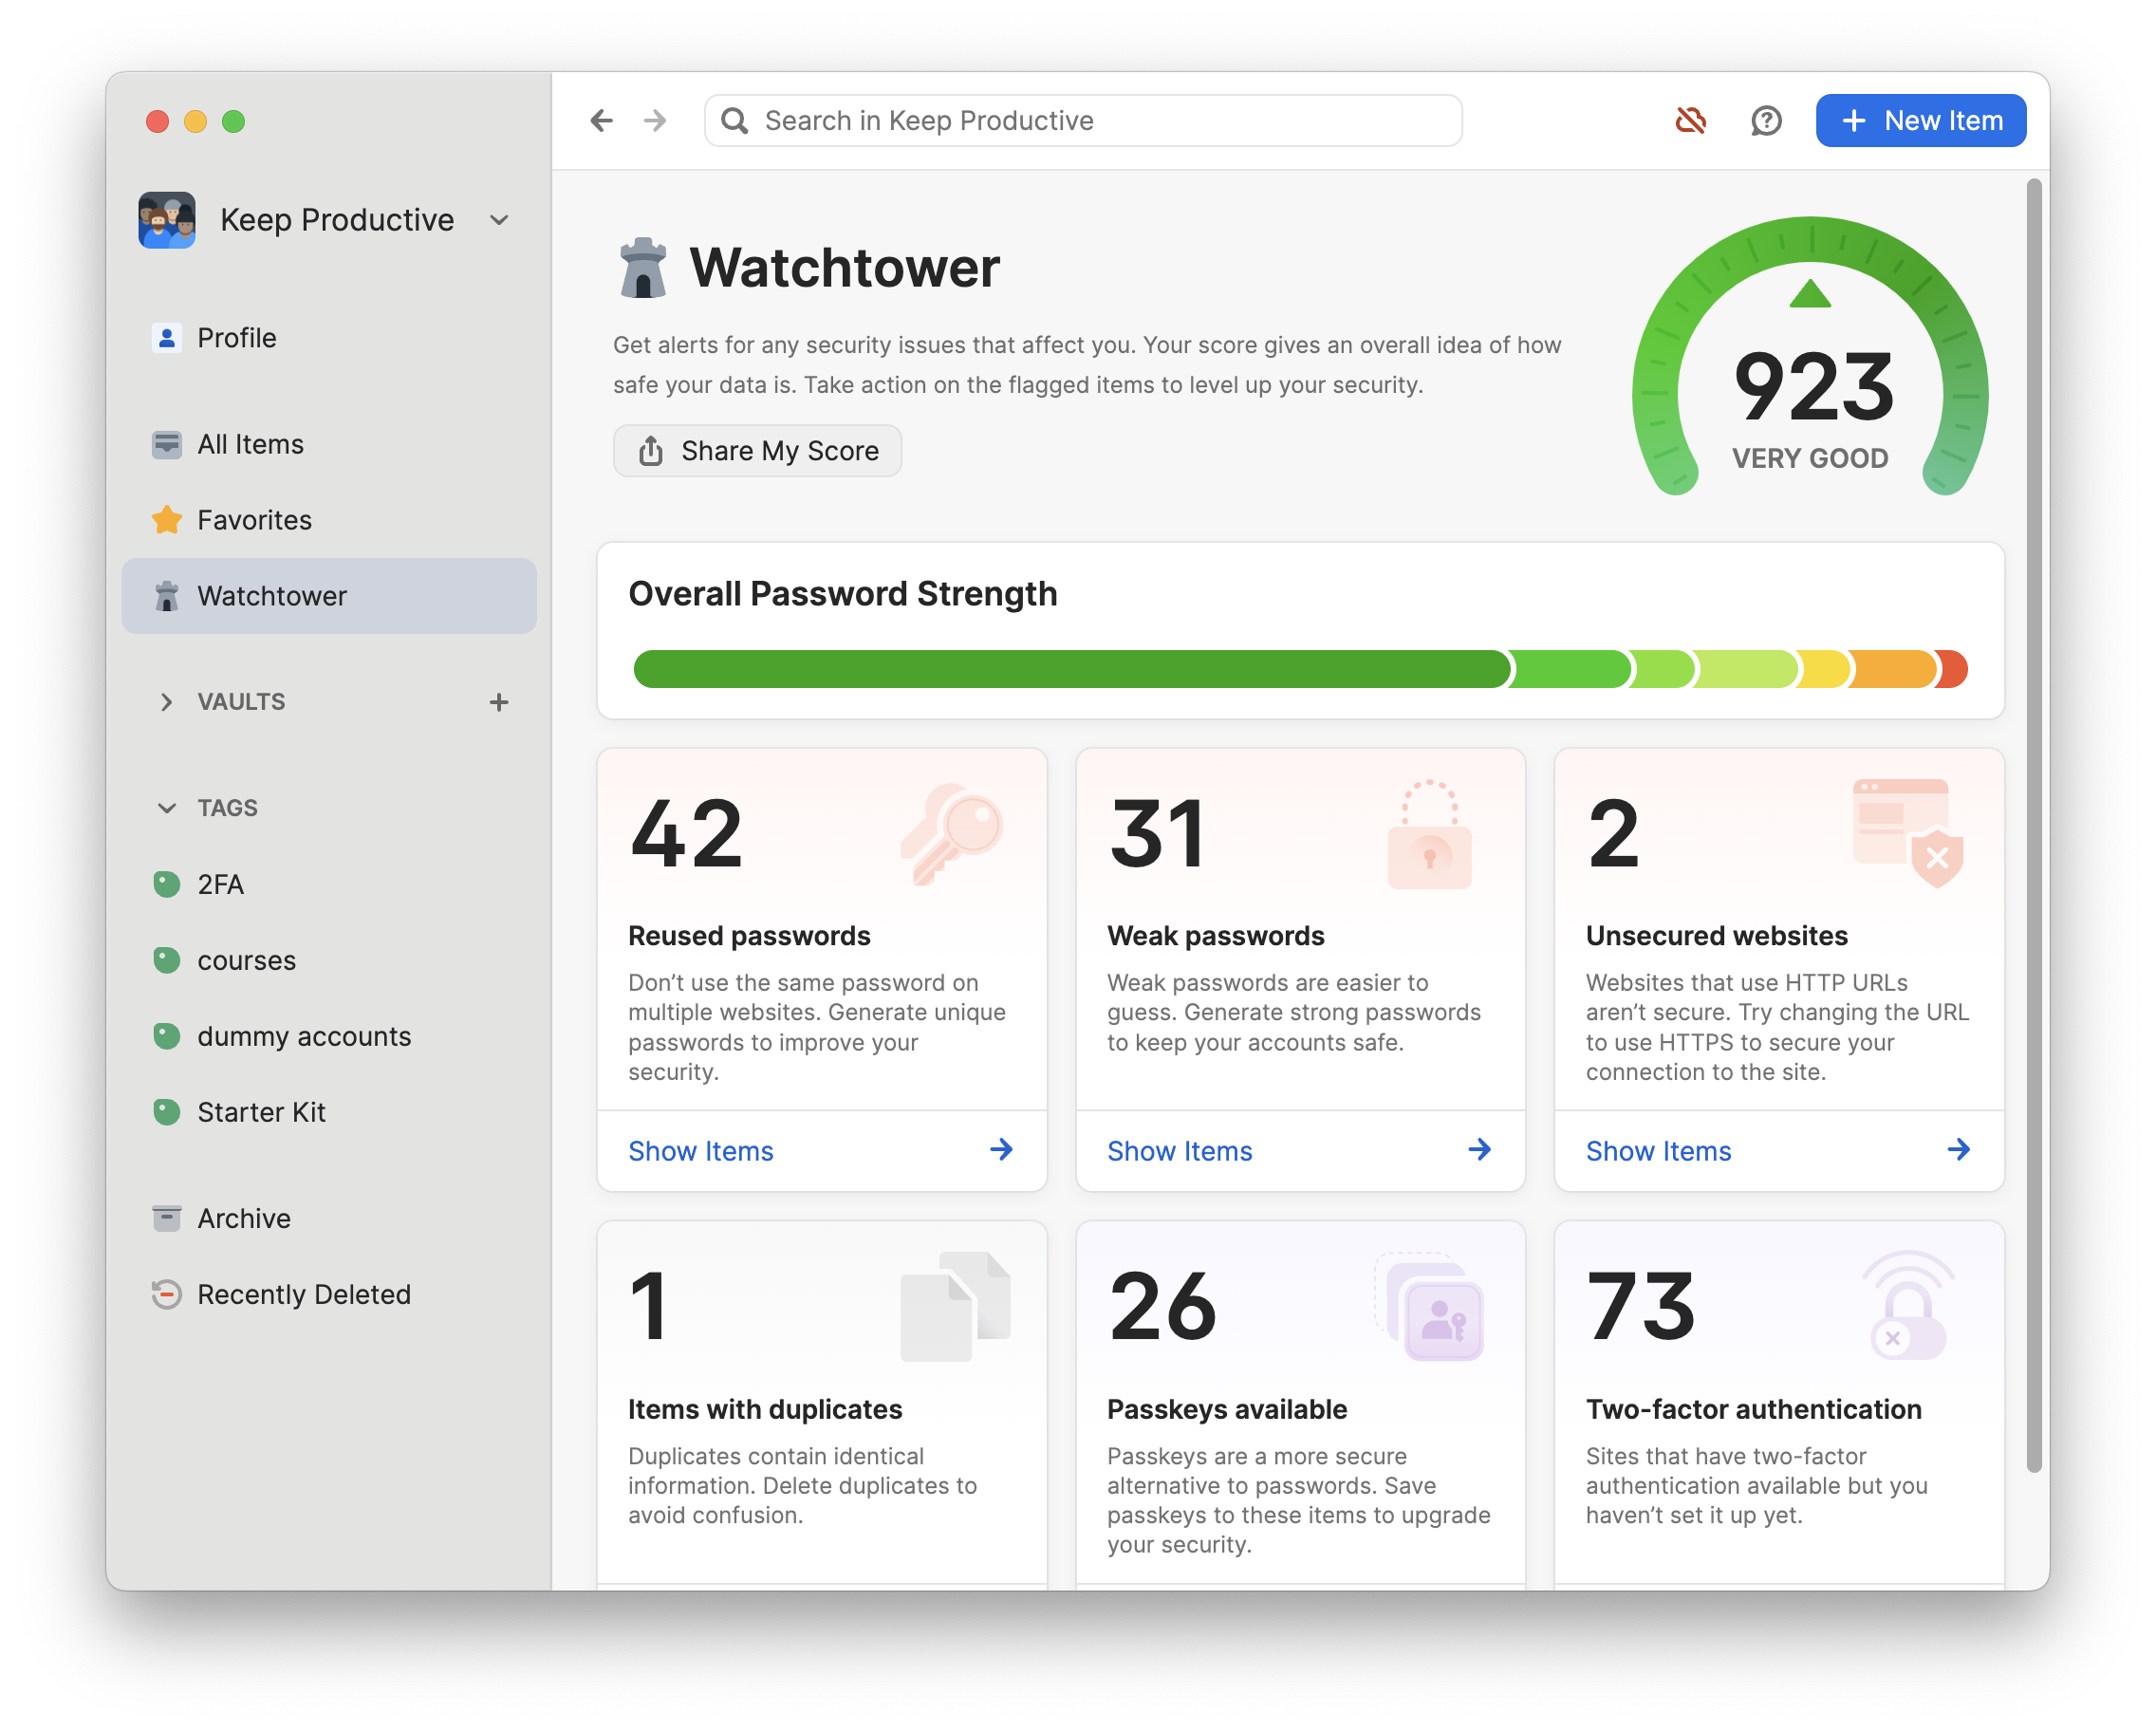Collapse the TAGS section
This screenshot has width=2156, height=1731.
(x=166, y=807)
